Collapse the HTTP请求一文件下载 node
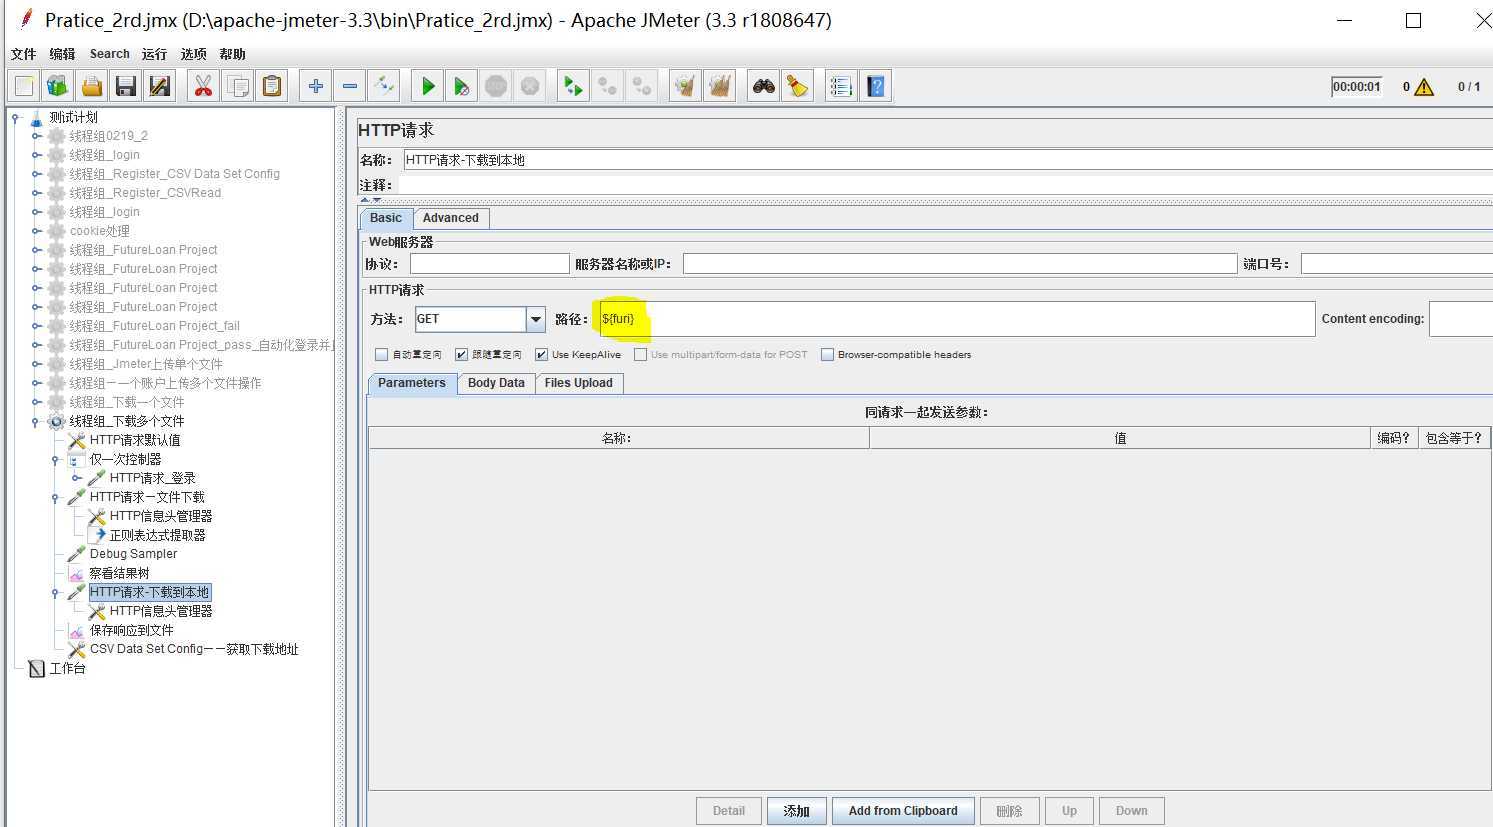Screen dimensions: 1493x827 pyautogui.click(x=55, y=497)
